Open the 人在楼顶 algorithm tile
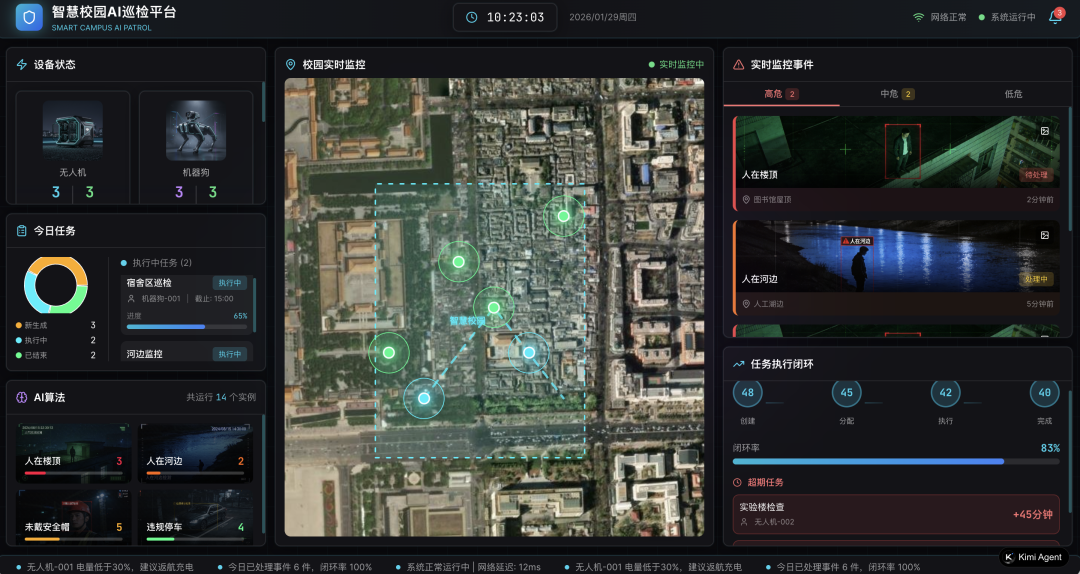 pos(73,453)
